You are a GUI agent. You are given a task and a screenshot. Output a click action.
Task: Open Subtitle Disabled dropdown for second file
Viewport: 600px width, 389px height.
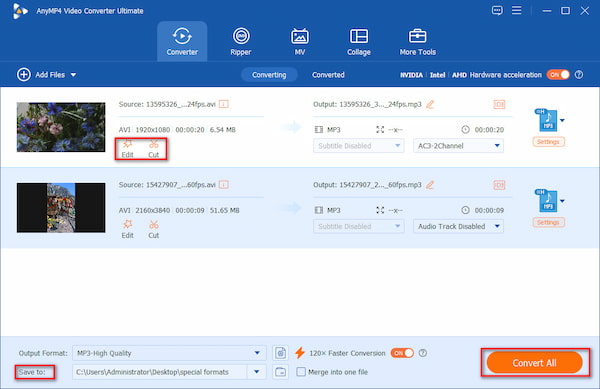tap(359, 226)
